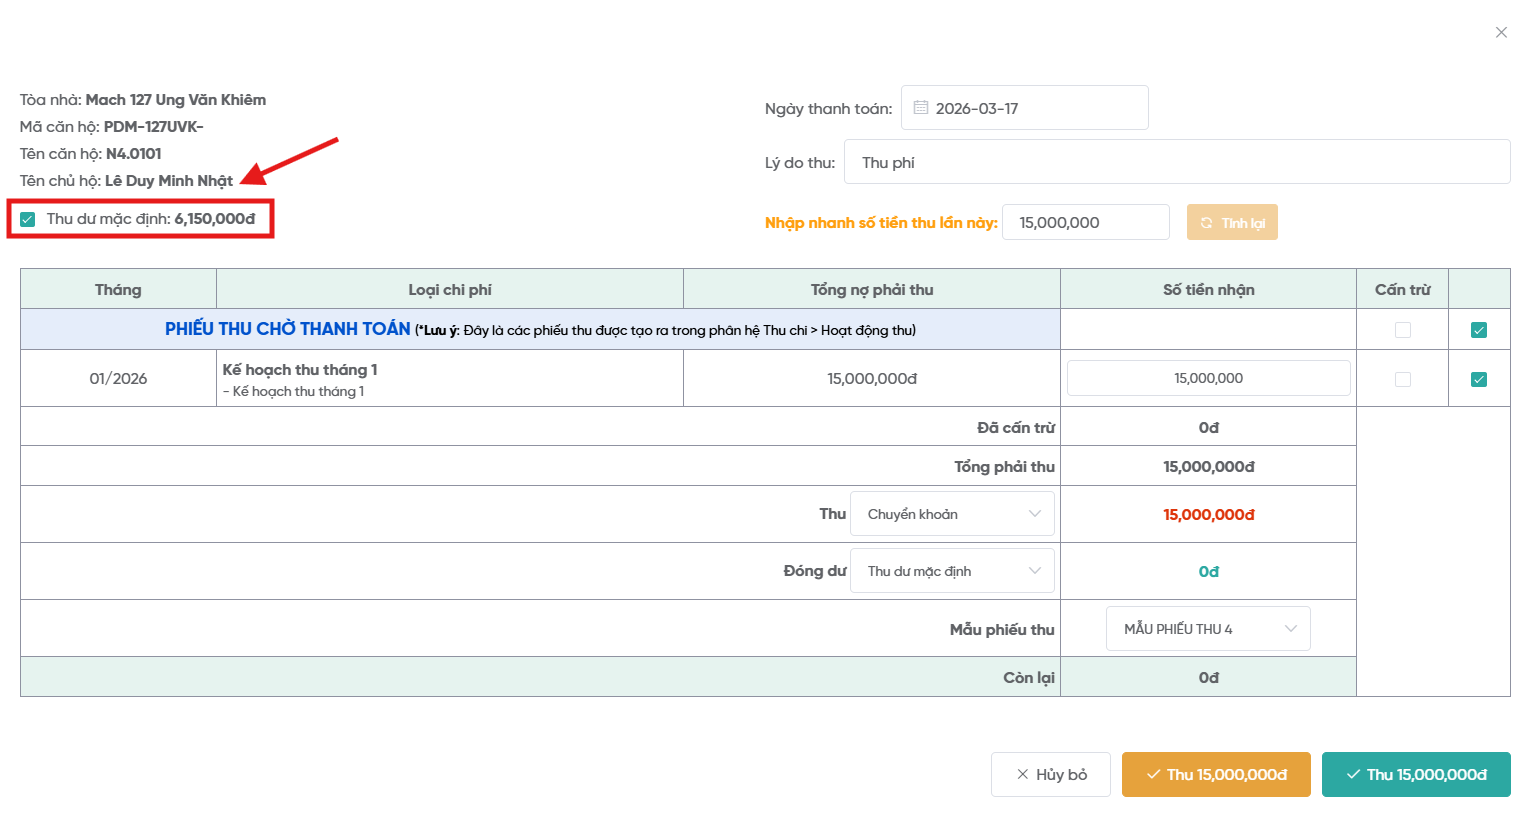
Task: Click calendar icon in payment date field
Action: (921, 108)
